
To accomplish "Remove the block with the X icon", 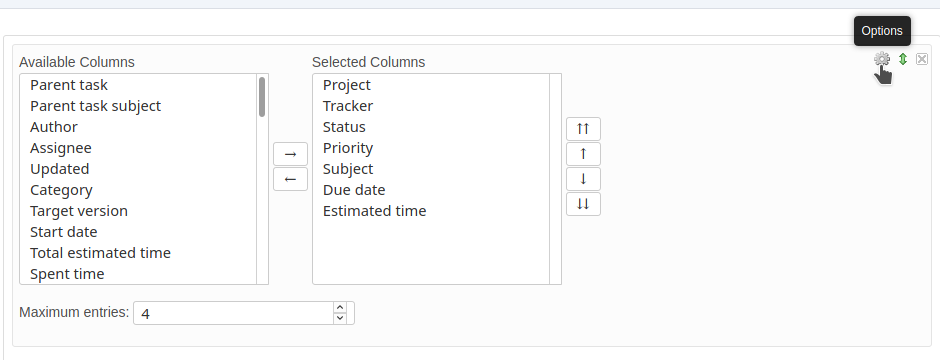I will point(922,59).
